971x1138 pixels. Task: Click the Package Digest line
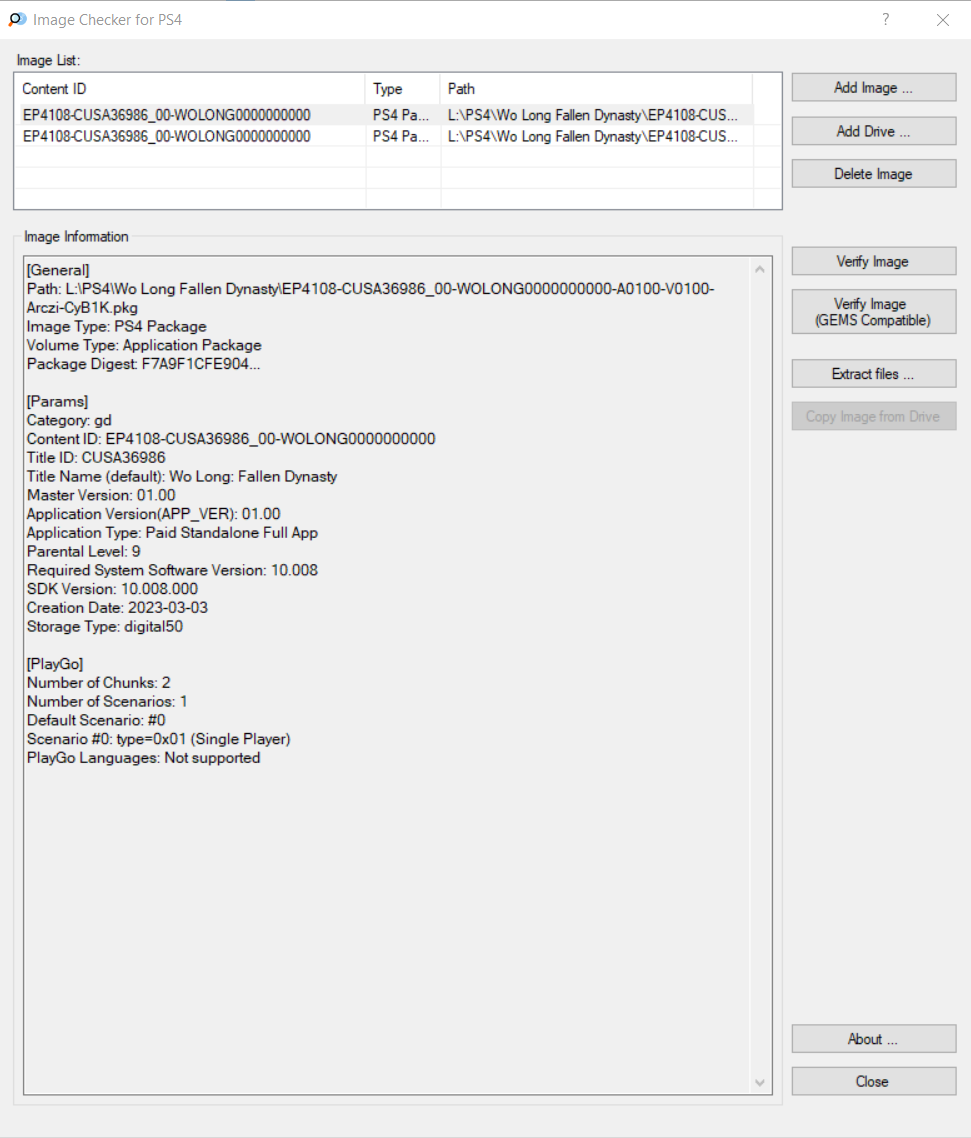[143, 364]
